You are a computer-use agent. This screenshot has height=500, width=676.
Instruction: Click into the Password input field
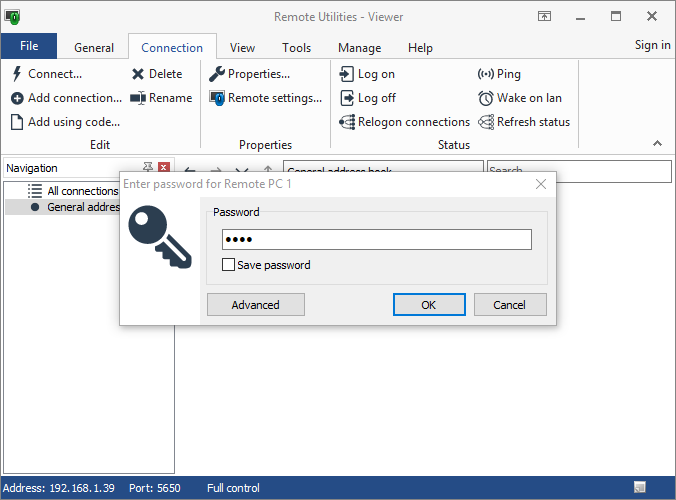pos(376,240)
